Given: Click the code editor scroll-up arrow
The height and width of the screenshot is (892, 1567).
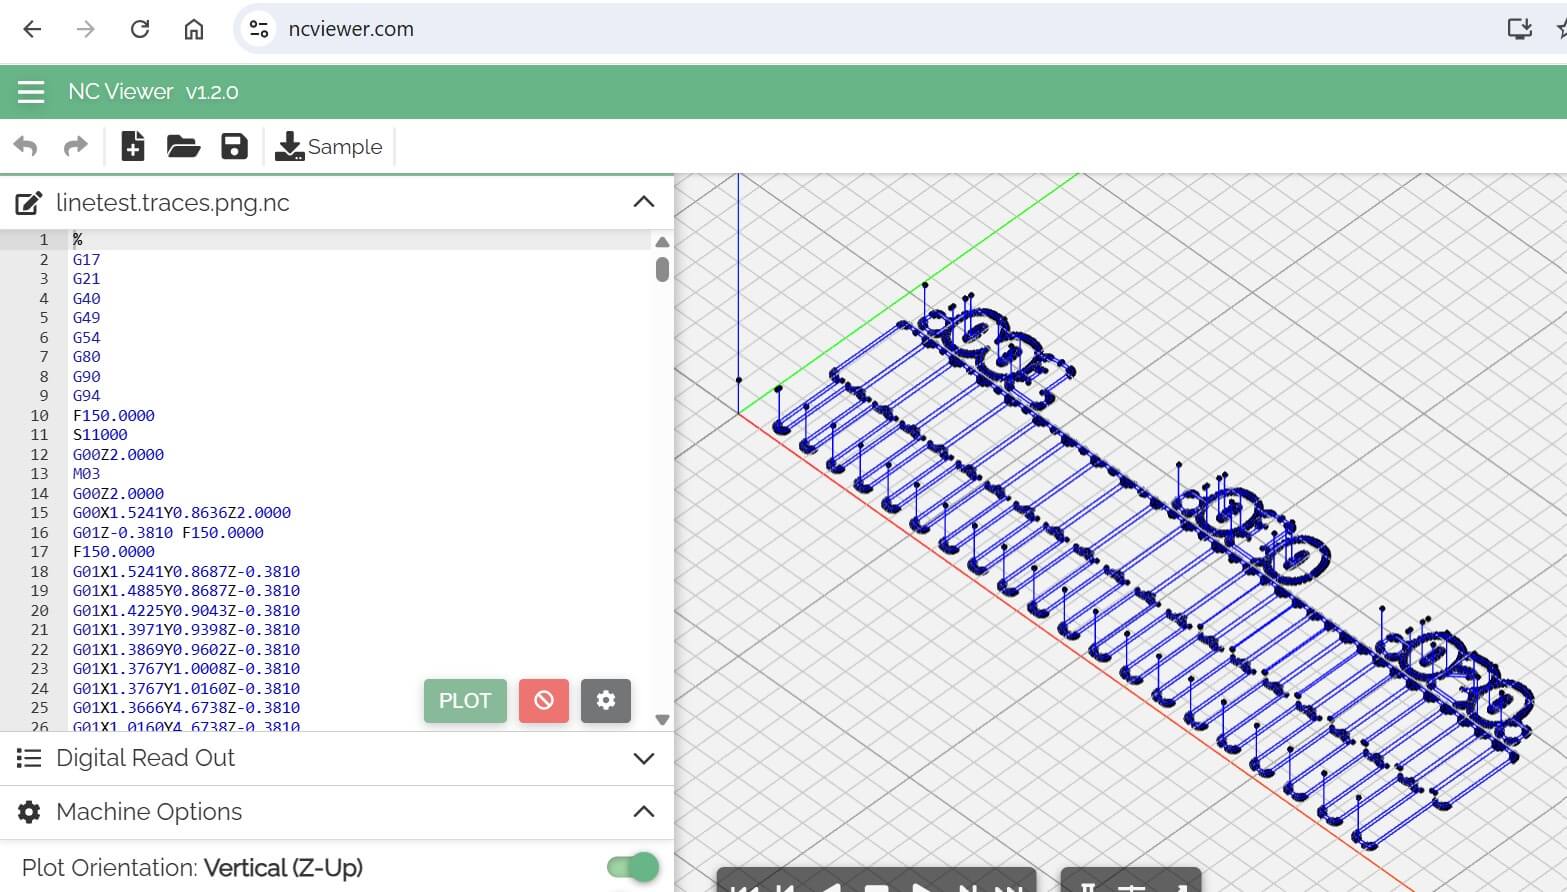Looking at the screenshot, I should (662, 242).
